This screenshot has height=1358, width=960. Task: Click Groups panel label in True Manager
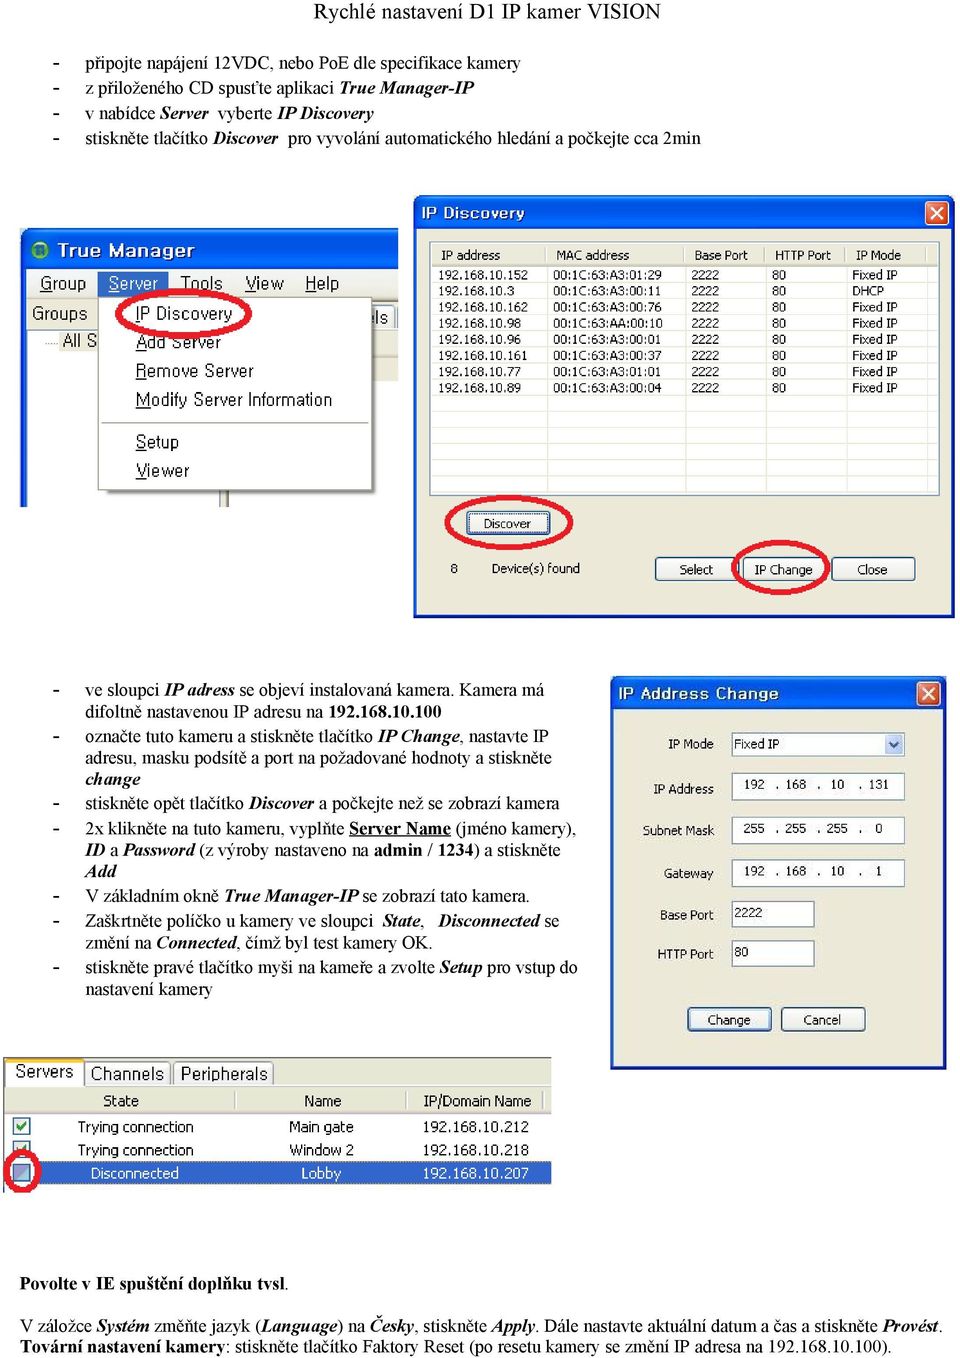[x=60, y=314]
